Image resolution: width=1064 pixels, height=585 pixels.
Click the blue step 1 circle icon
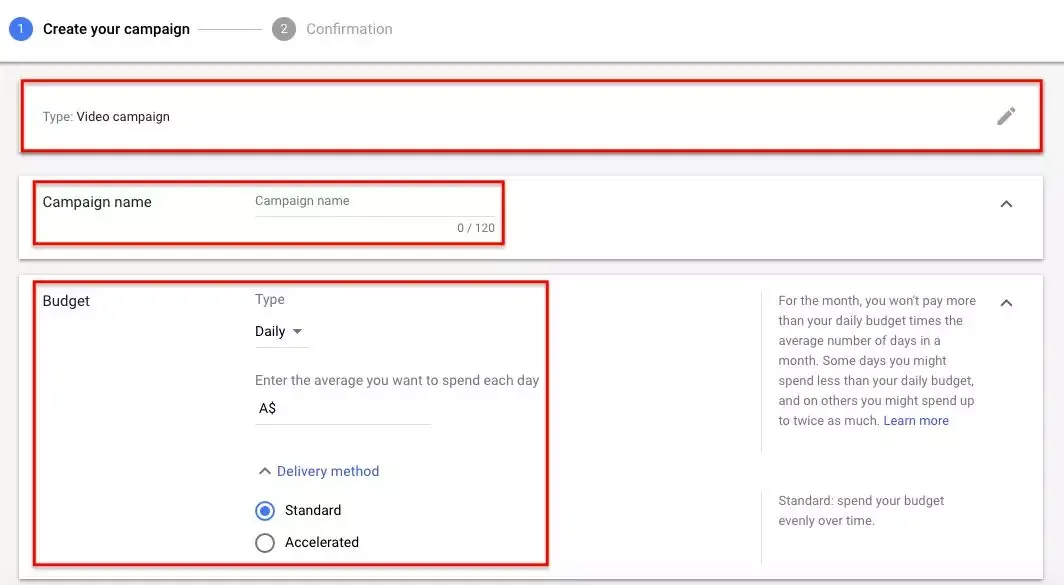20,29
